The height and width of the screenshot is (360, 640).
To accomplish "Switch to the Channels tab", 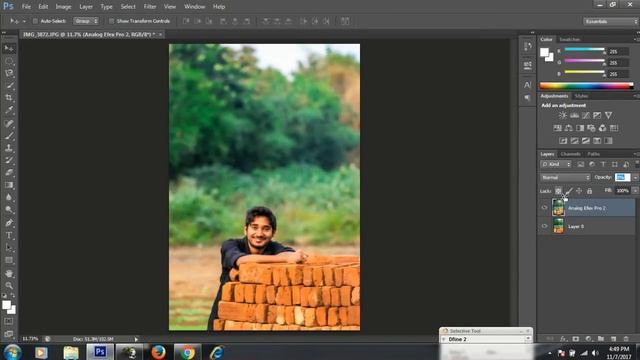I will (571, 154).
